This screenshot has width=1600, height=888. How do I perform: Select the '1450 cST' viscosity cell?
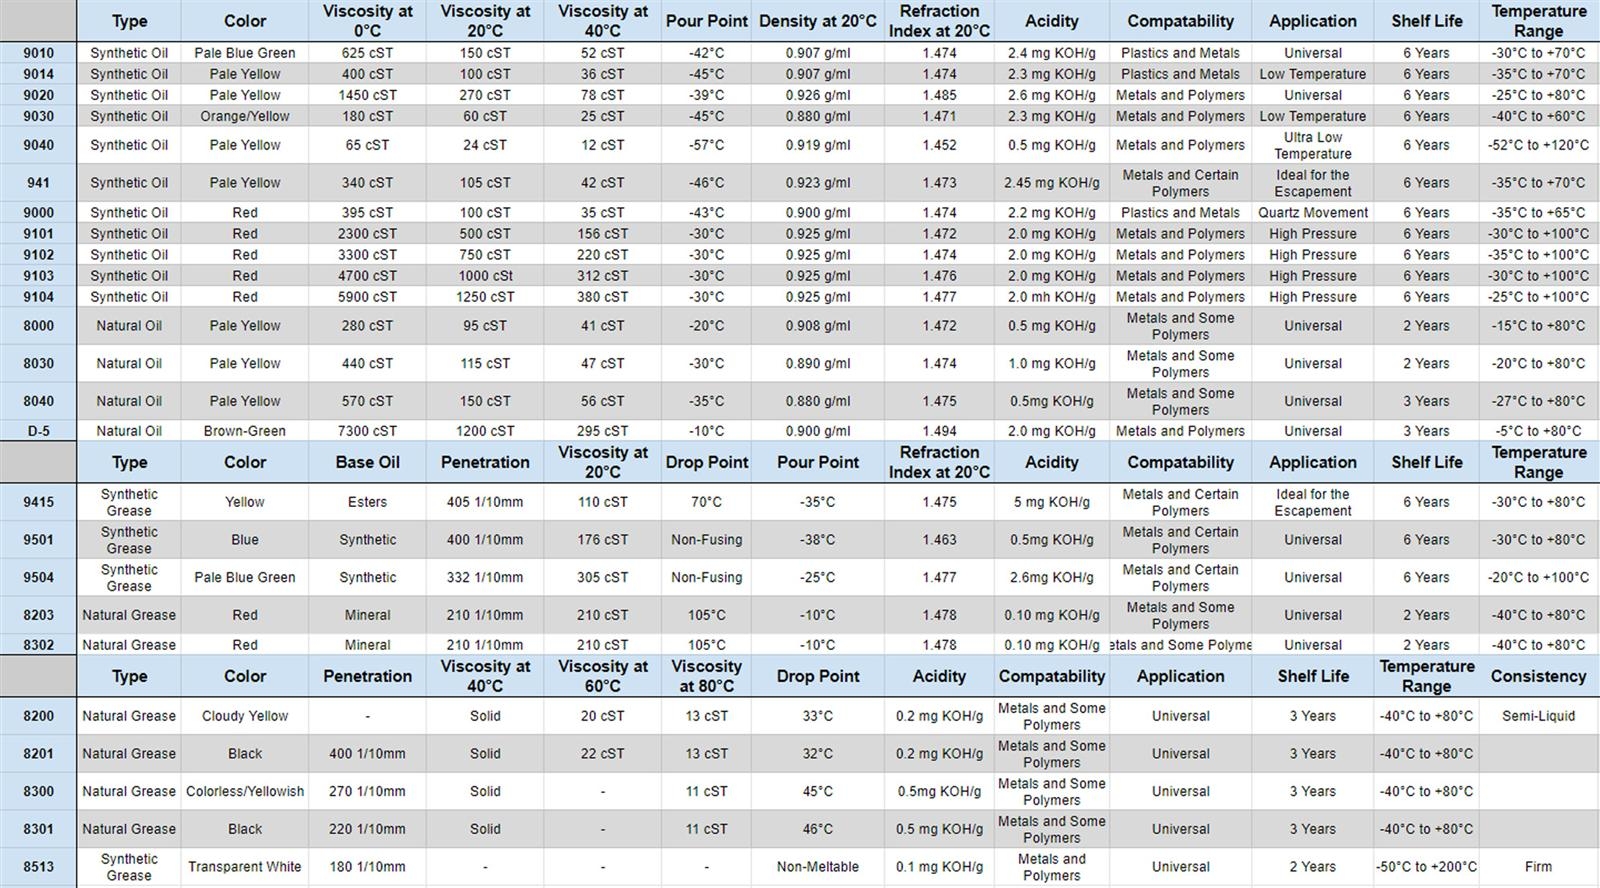tap(367, 95)
